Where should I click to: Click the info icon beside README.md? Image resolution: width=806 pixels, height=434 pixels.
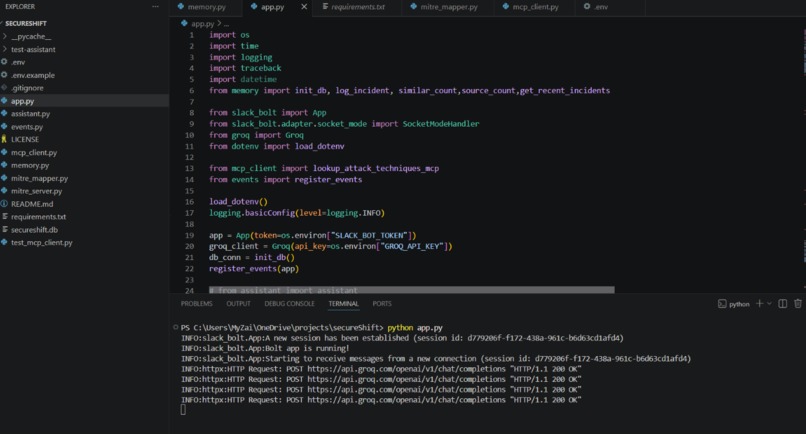[4, 204]
